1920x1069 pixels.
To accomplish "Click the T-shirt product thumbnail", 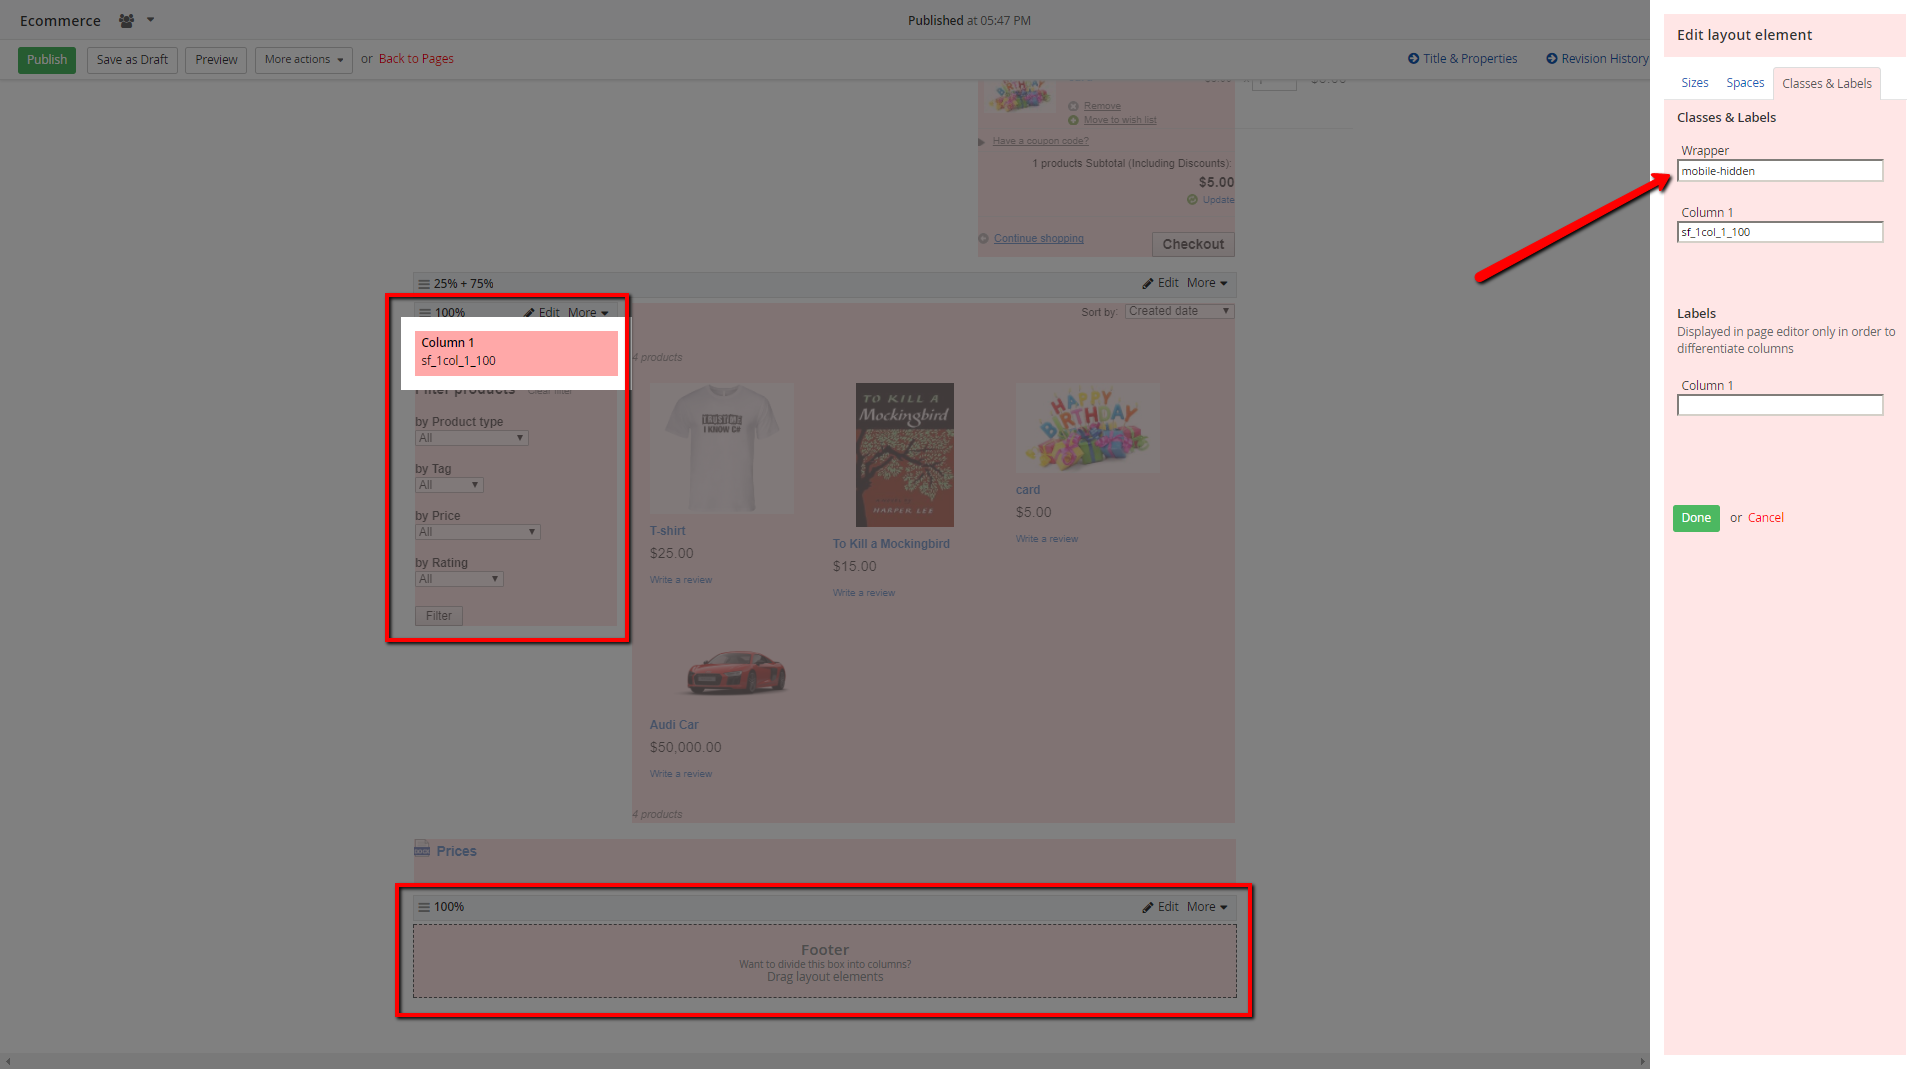I will (722, 448).
